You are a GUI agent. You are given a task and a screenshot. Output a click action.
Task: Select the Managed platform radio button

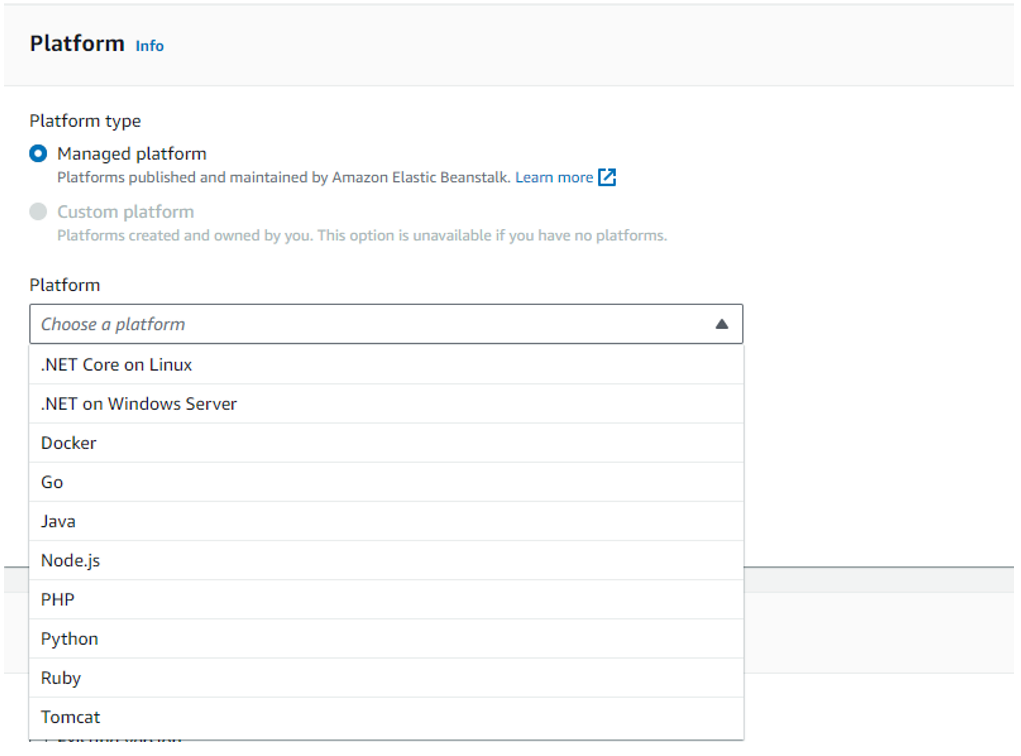point(37,153)
